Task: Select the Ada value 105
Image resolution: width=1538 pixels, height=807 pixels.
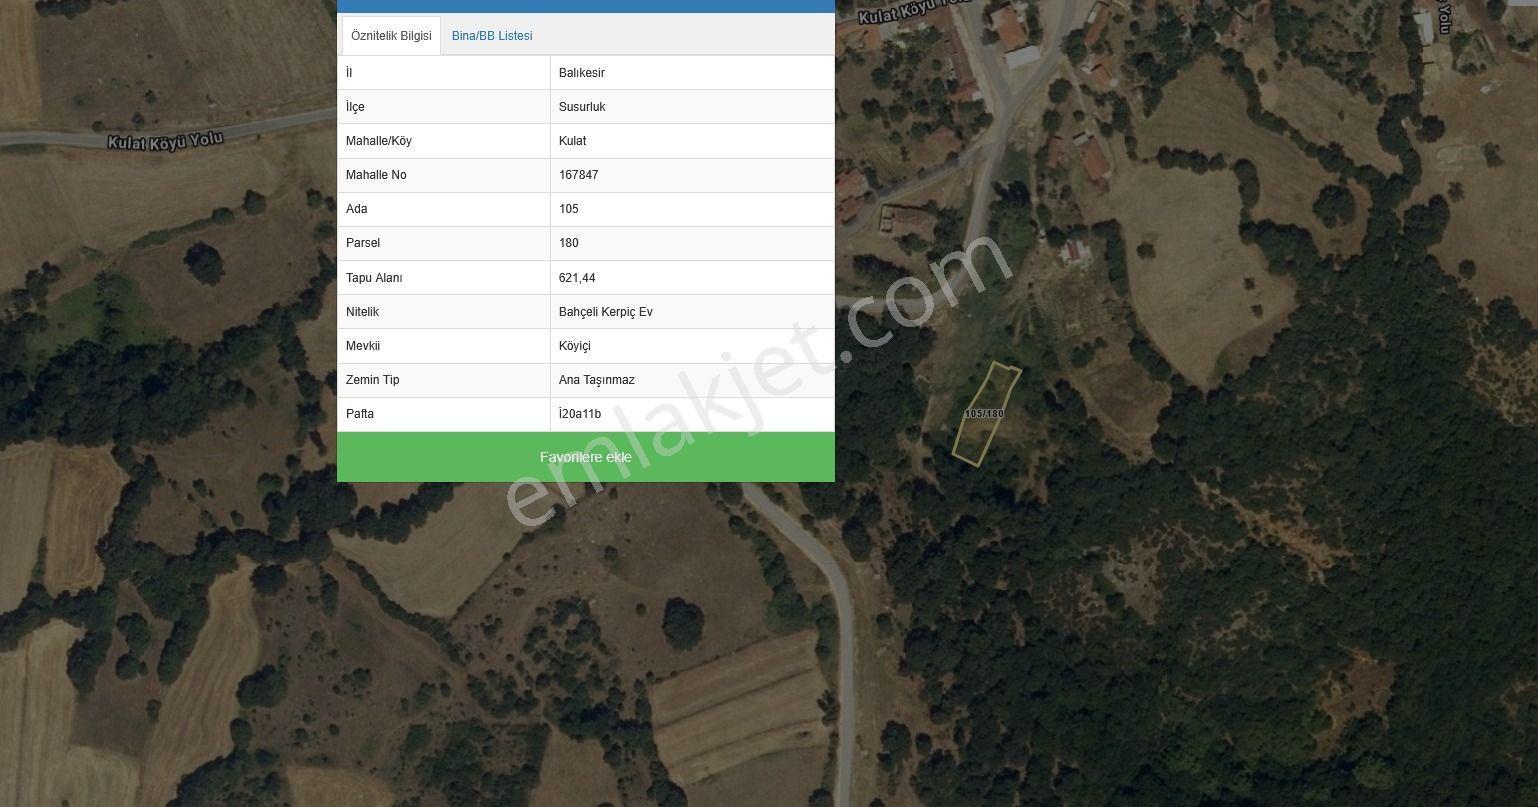Action: (x=569, y=209)
